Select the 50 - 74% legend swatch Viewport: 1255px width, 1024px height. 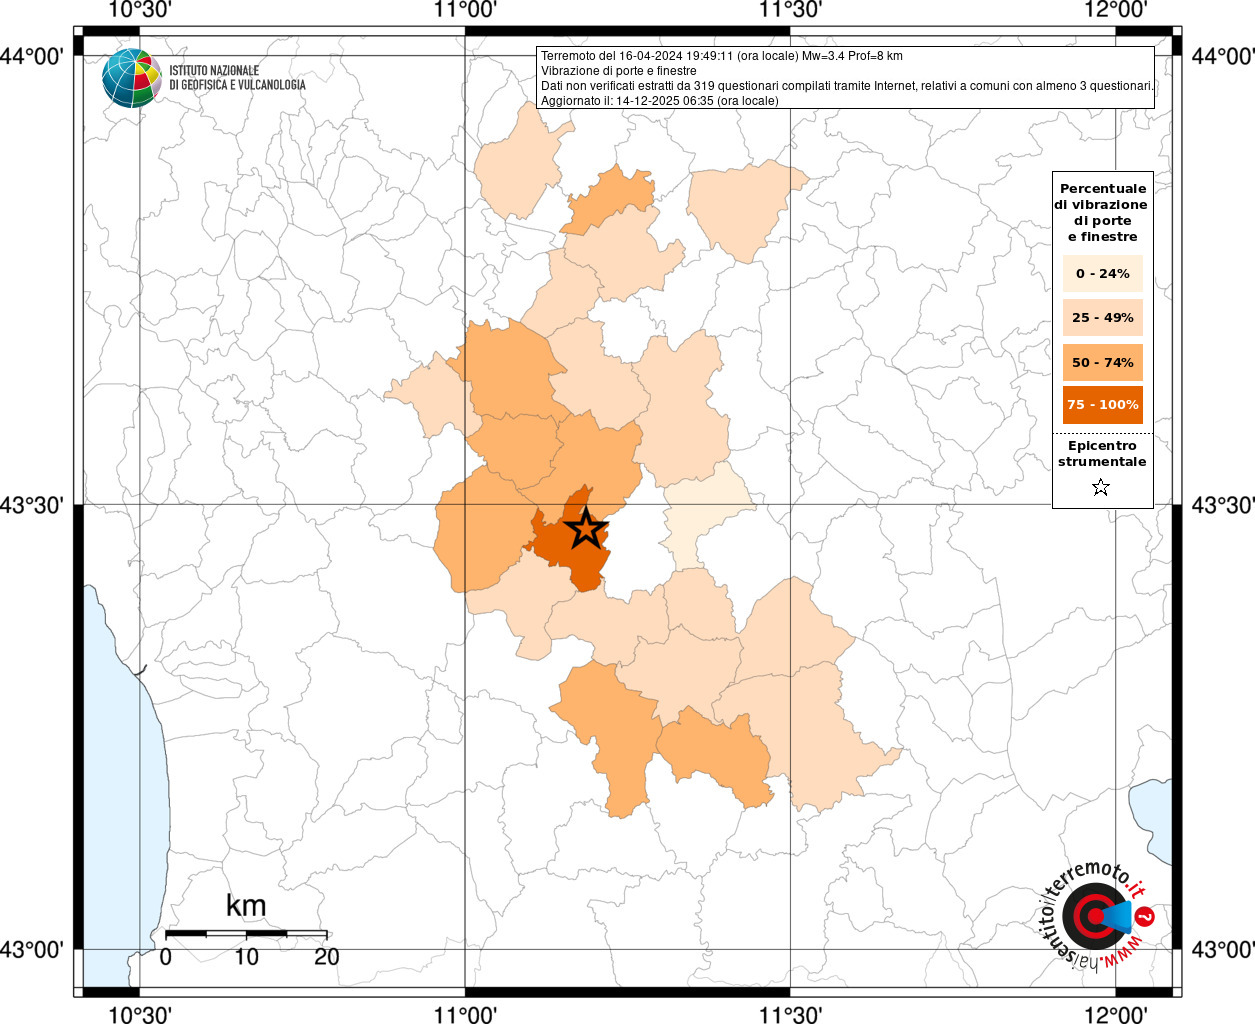(1103, 362)
